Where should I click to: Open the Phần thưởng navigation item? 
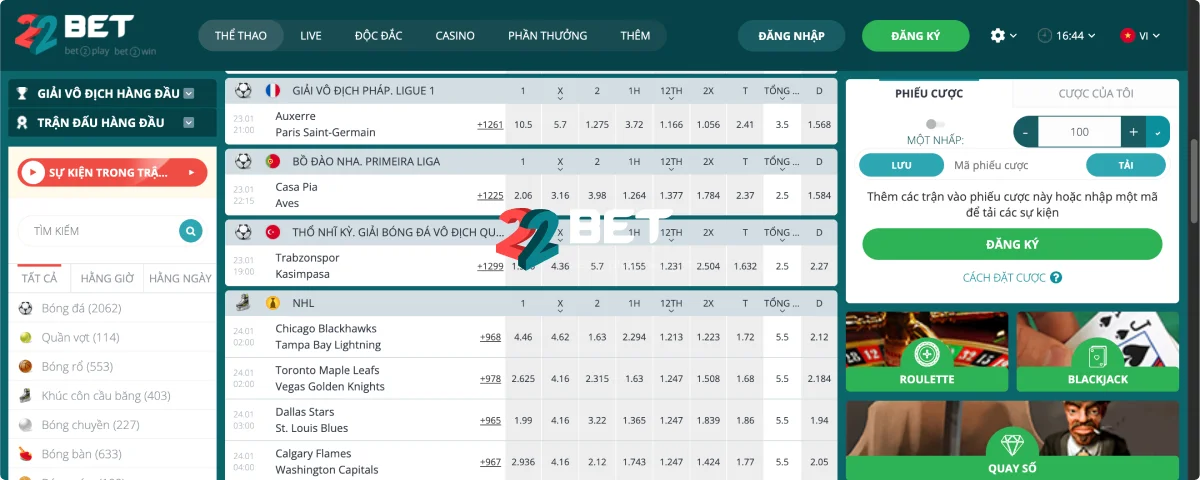[547, 35]
